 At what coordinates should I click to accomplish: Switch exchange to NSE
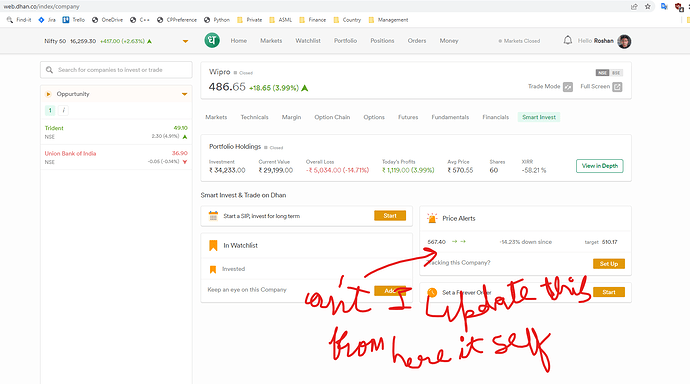point(602,73)
